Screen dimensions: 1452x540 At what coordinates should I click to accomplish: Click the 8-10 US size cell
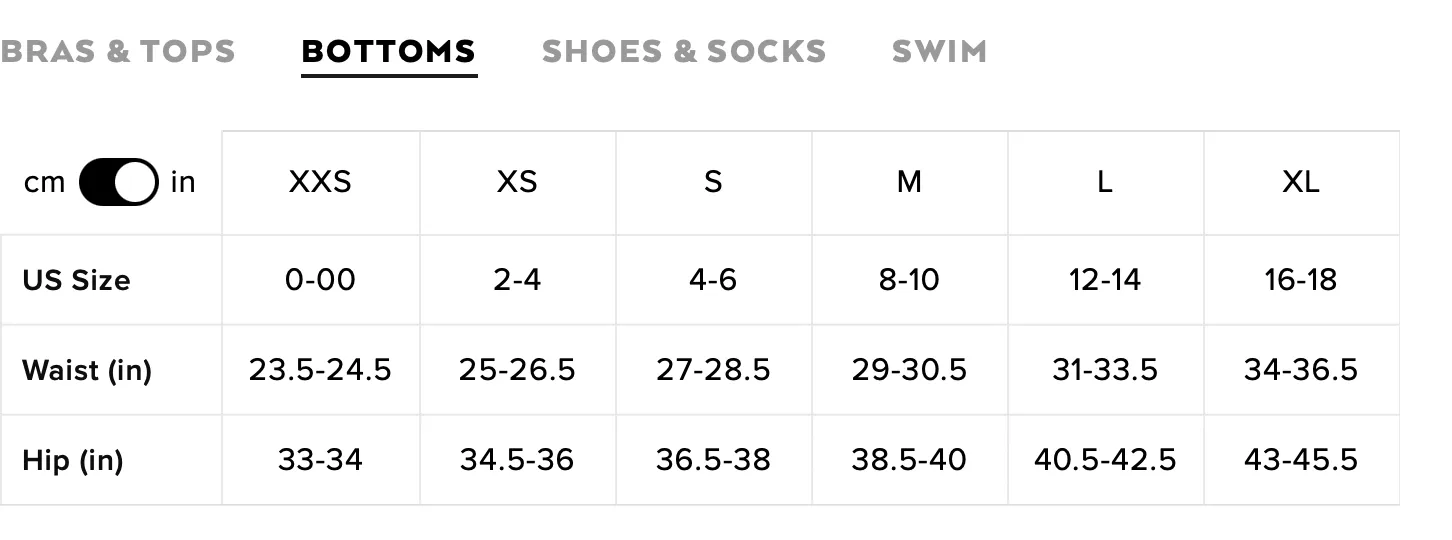pos(909,280)
